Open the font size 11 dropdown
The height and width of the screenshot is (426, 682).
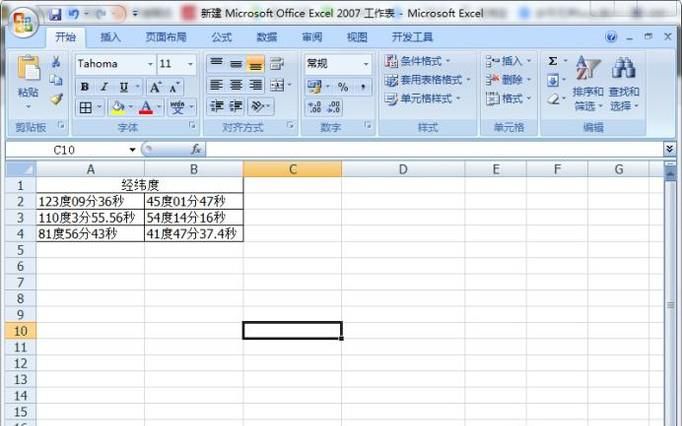190,64
